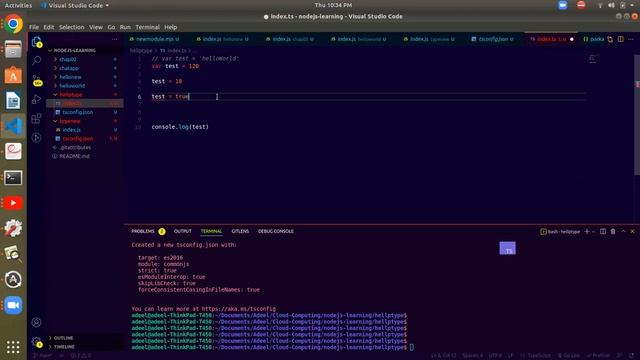Open Terminal app from the dock
Screen dimensions: 640x360
[x=13, y=178]
